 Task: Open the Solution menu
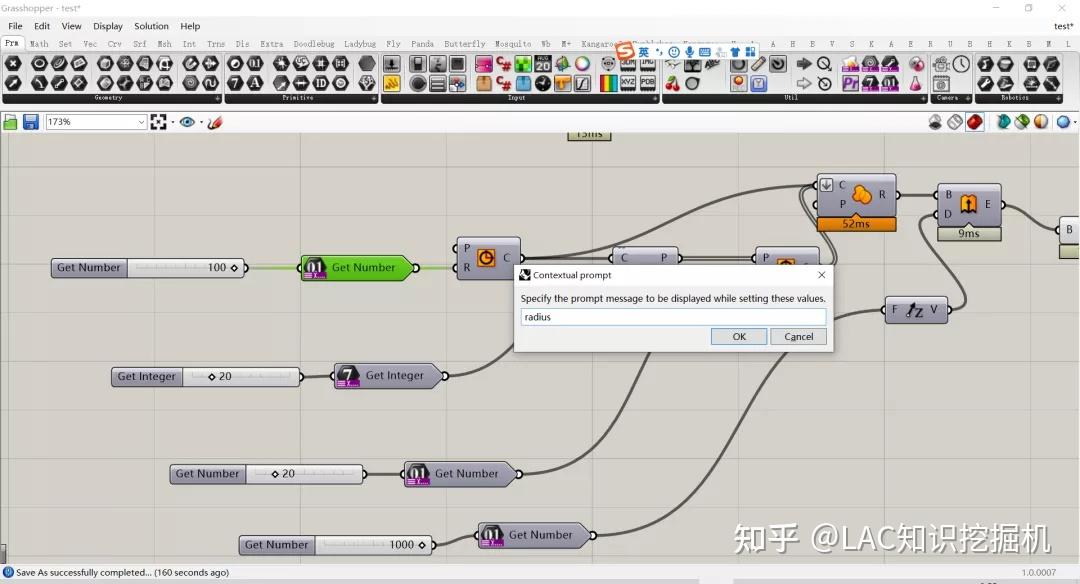coord(151,26)
